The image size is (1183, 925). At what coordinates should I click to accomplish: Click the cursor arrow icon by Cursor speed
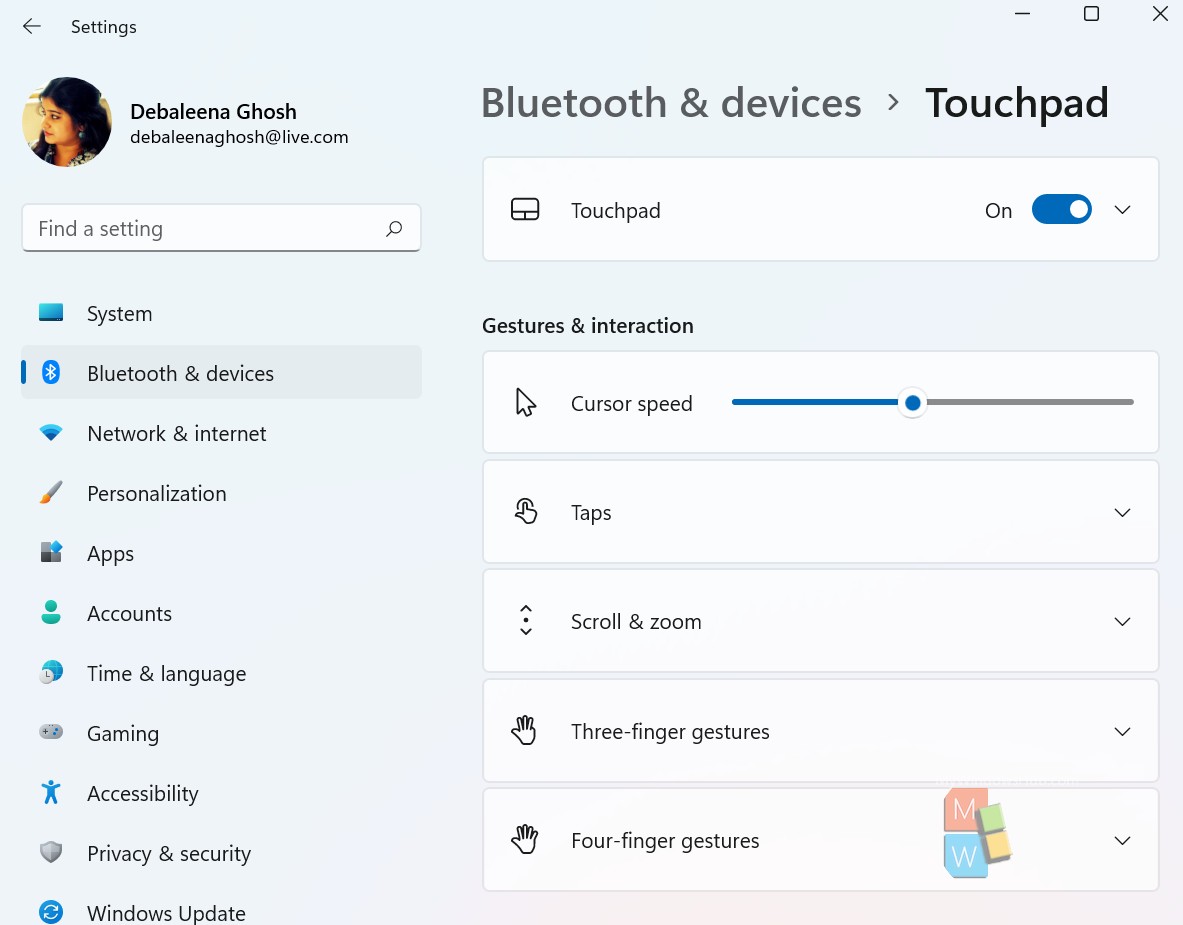525,402
